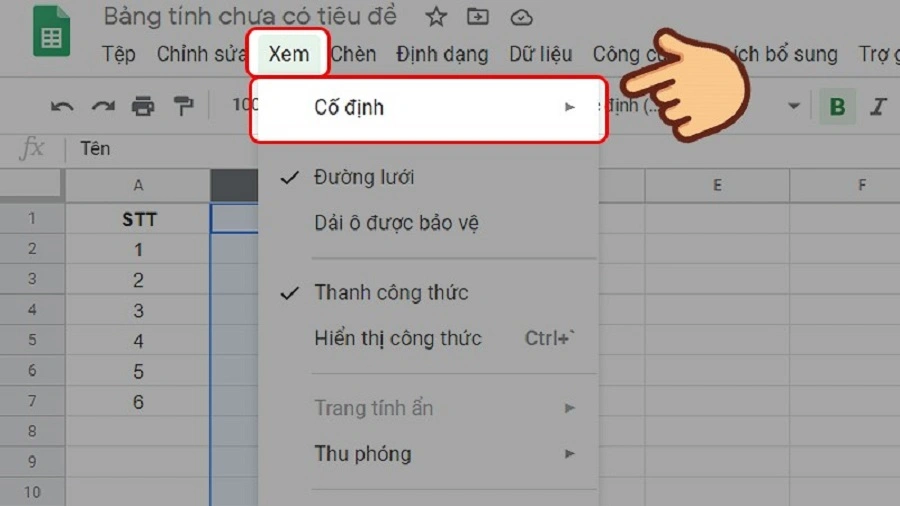Select row 2 header
This screenshot has width=900, height=506.
click(32, 249)
